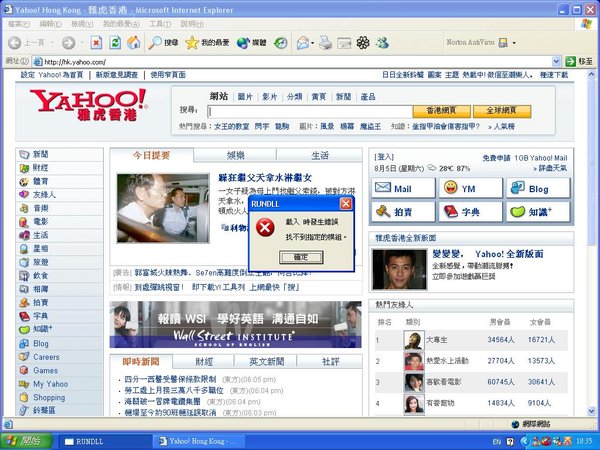This screenshot has width=600, height=450.
Task: Click the Norton AntiVirus toolbar icon
Action: [503, 42]
